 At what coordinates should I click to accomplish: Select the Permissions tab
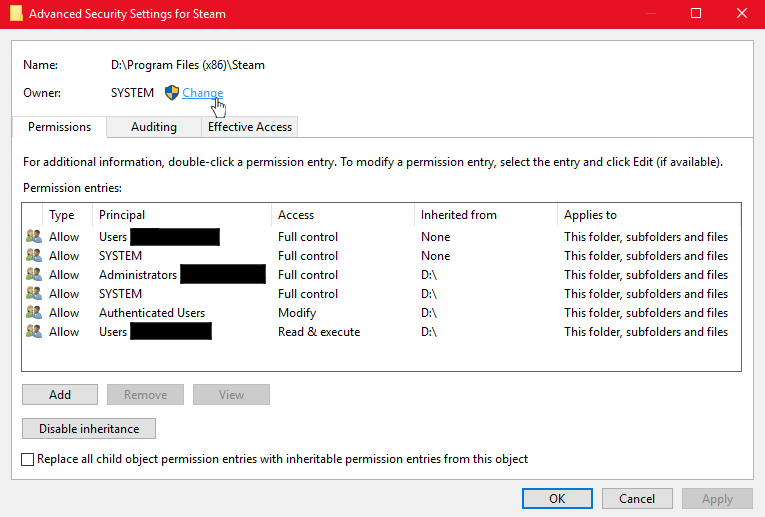(59, 127)
